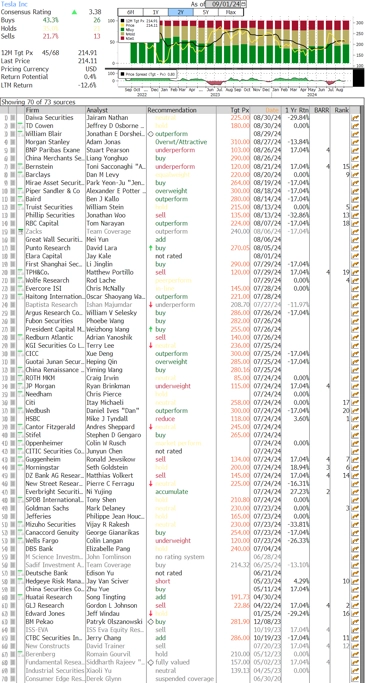Image resolution: width=365 pixels, height=683 pixels.
Task: Open the report document icon beside Bernstein
Action: point(20,166)
